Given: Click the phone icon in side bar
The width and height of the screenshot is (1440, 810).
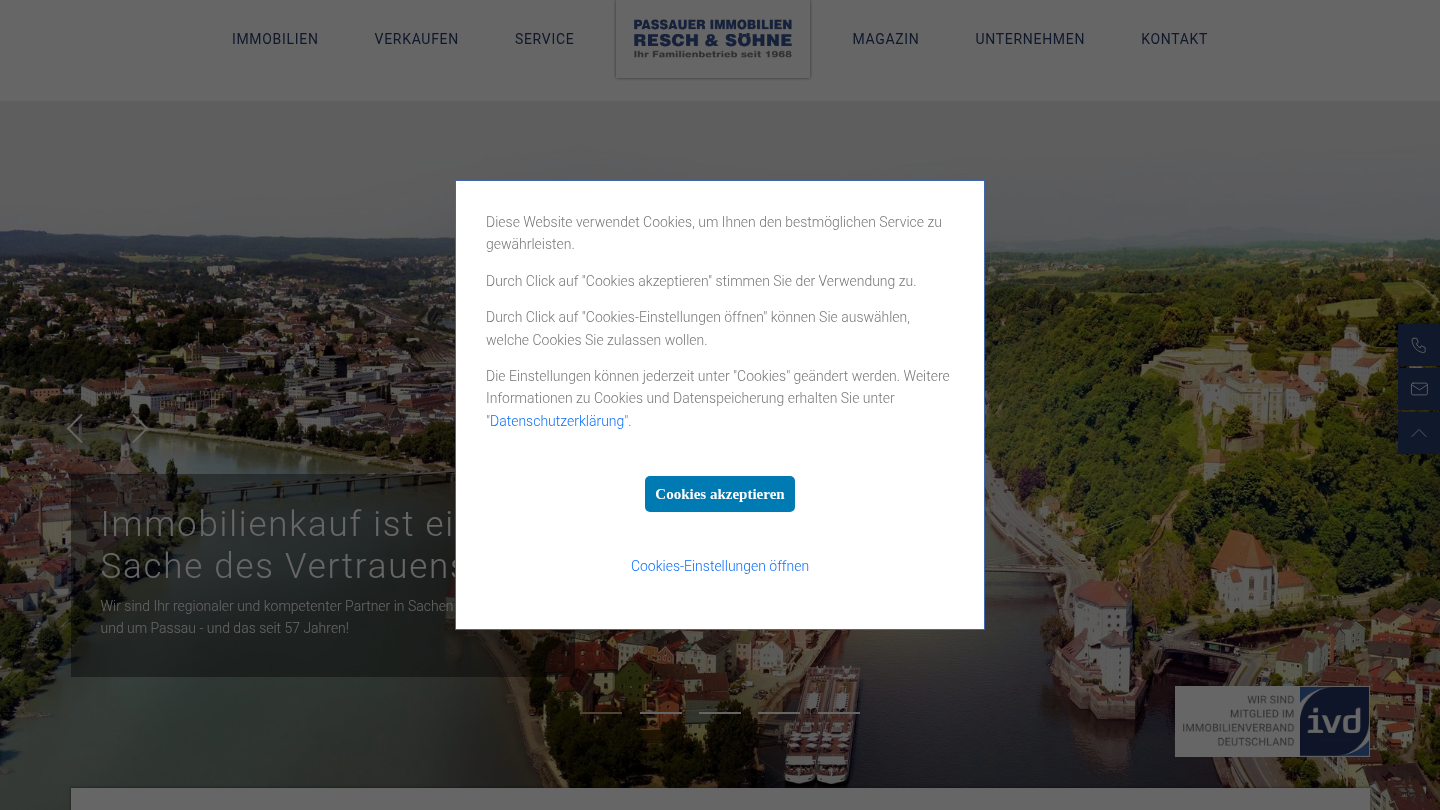Looking at the screenshot, I should (1418, 345).
